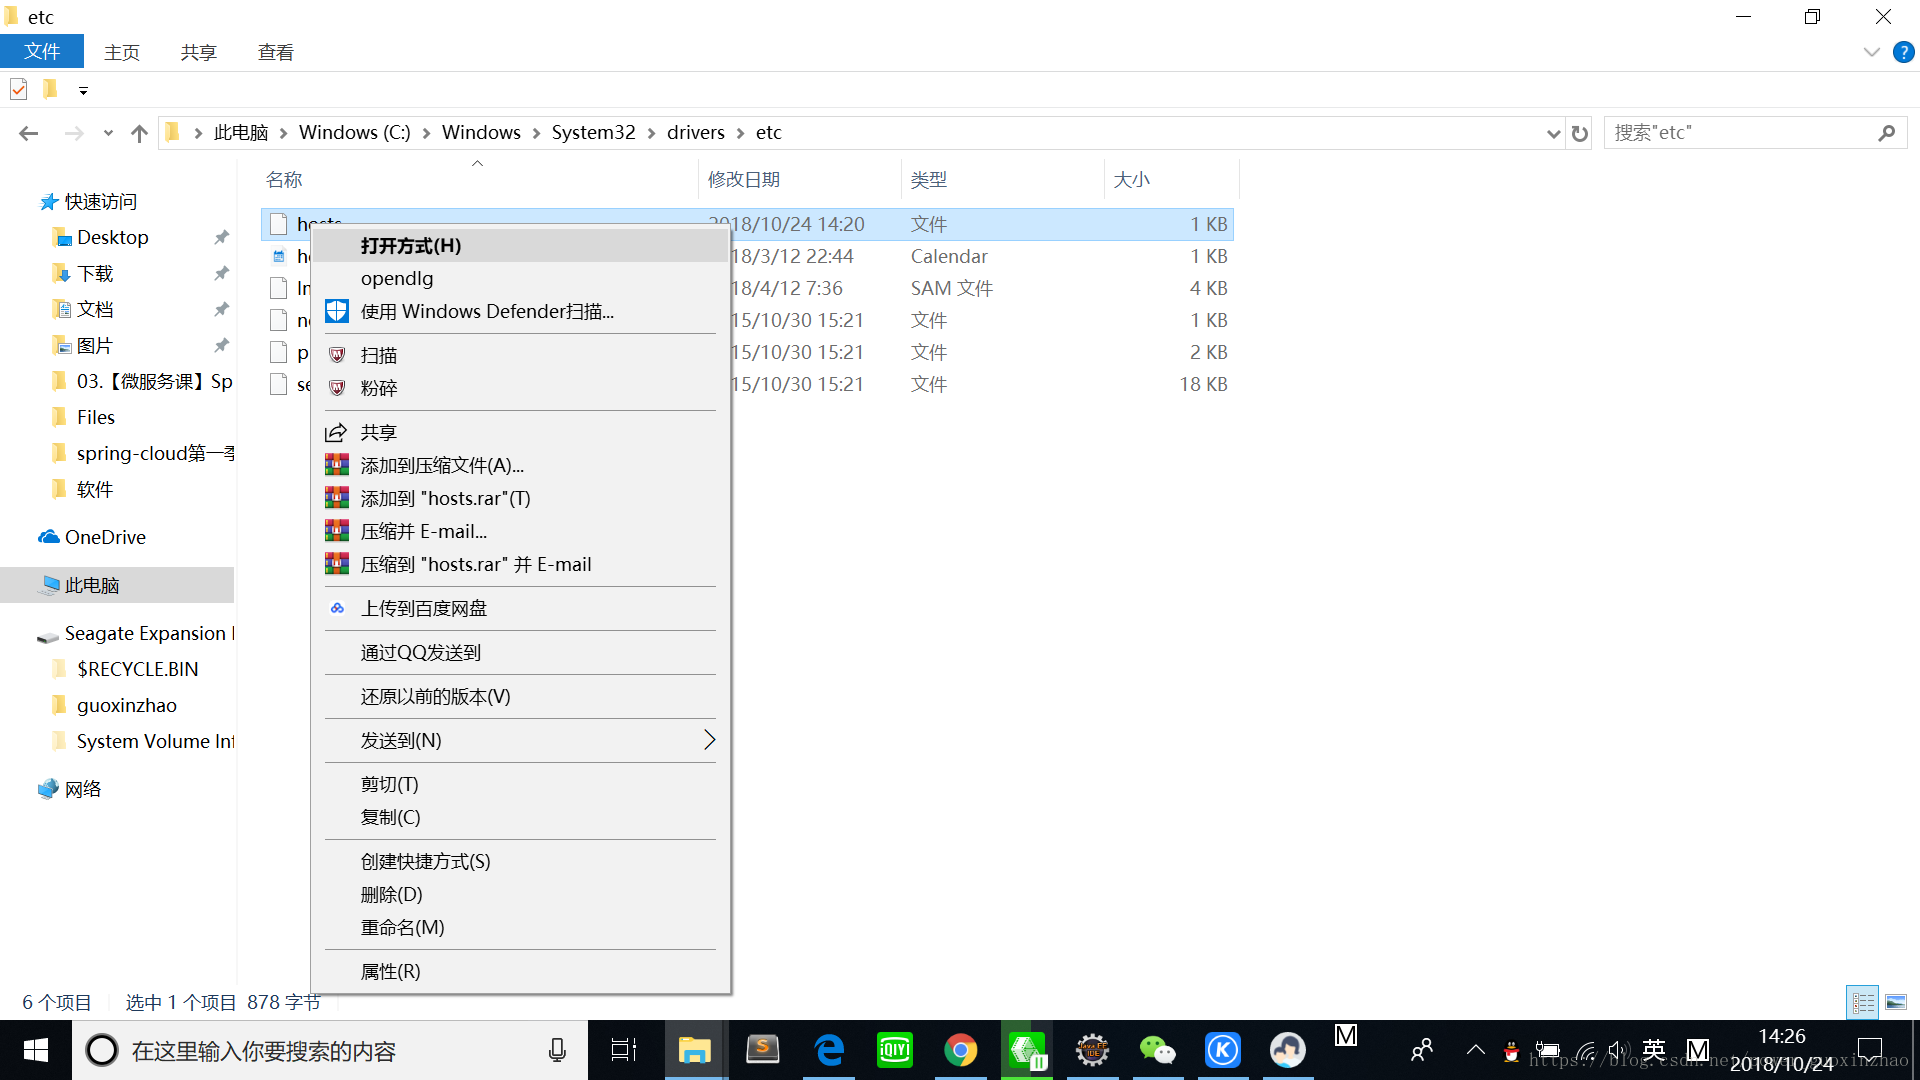The height and width of the screenshot is (1080, 1920).
Task: Launch Google Chrome from the taskbar
Action: (960, 1050)
